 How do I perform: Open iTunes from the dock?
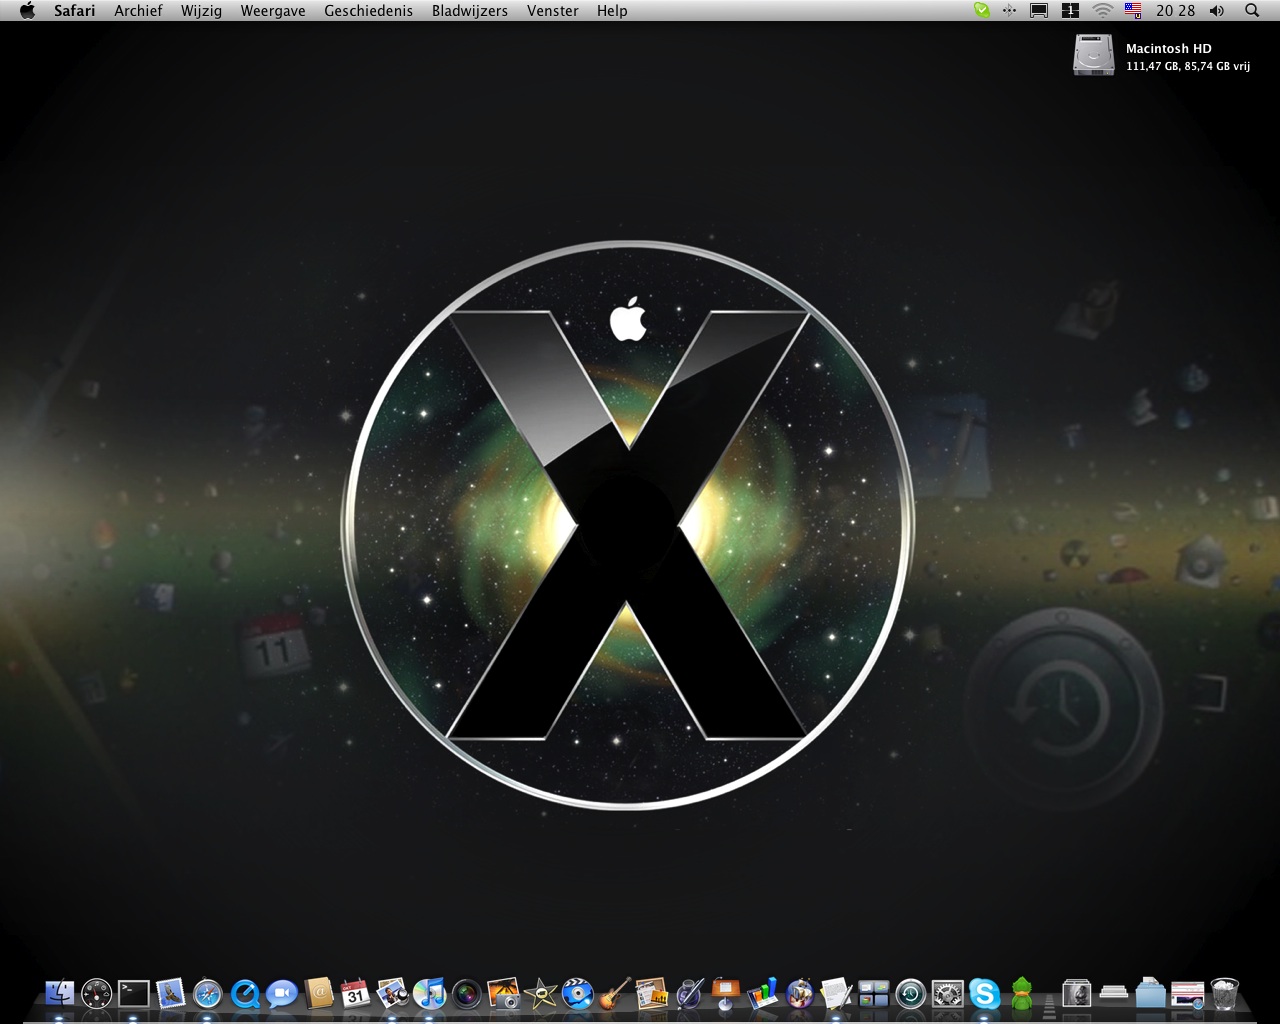430,993
